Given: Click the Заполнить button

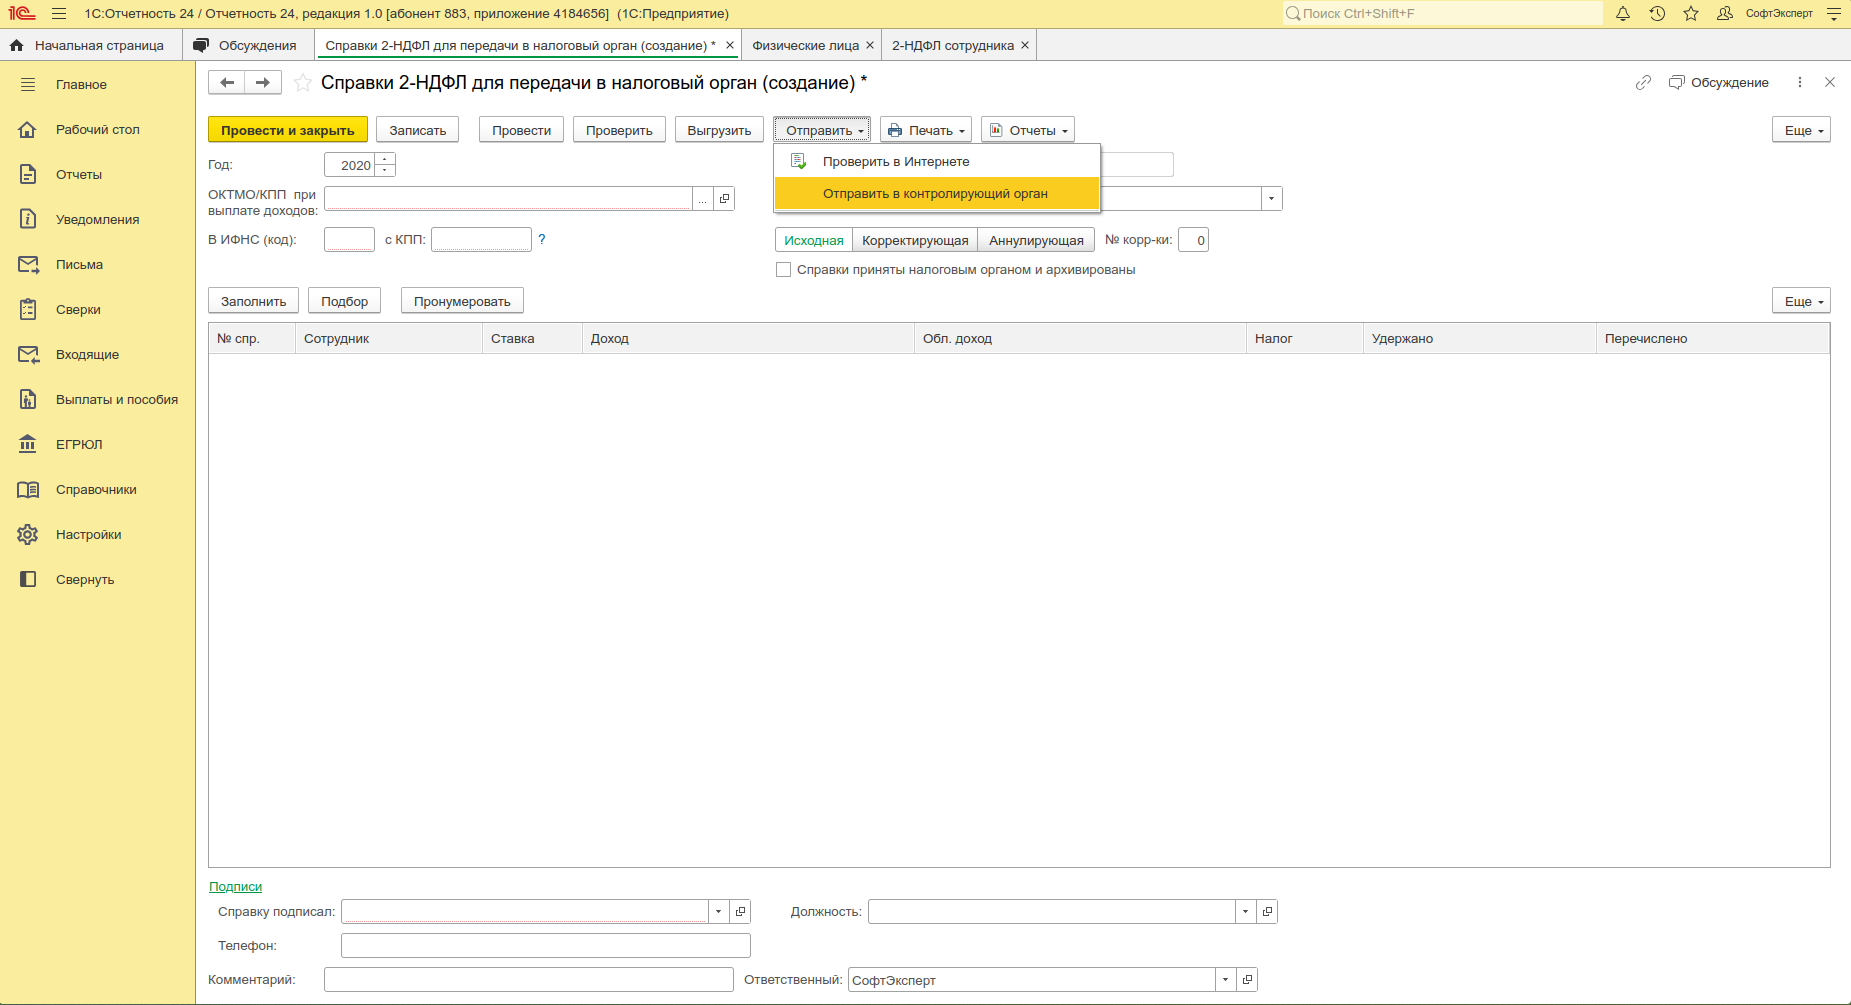Looking at the screenshot, I should tap(254, 302).
